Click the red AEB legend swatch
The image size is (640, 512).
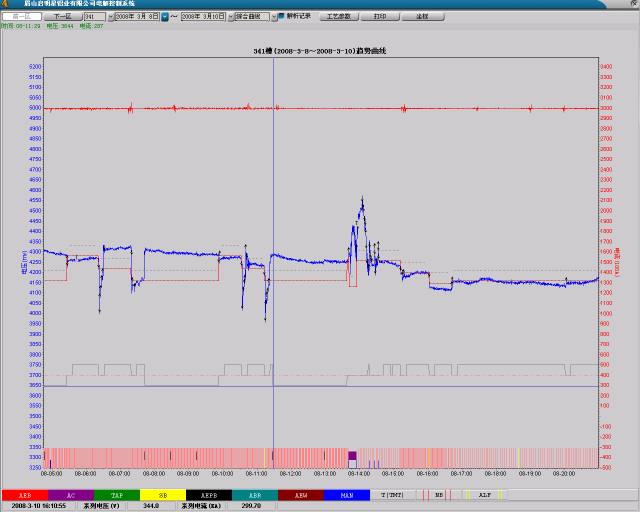[x=23, y=495]
